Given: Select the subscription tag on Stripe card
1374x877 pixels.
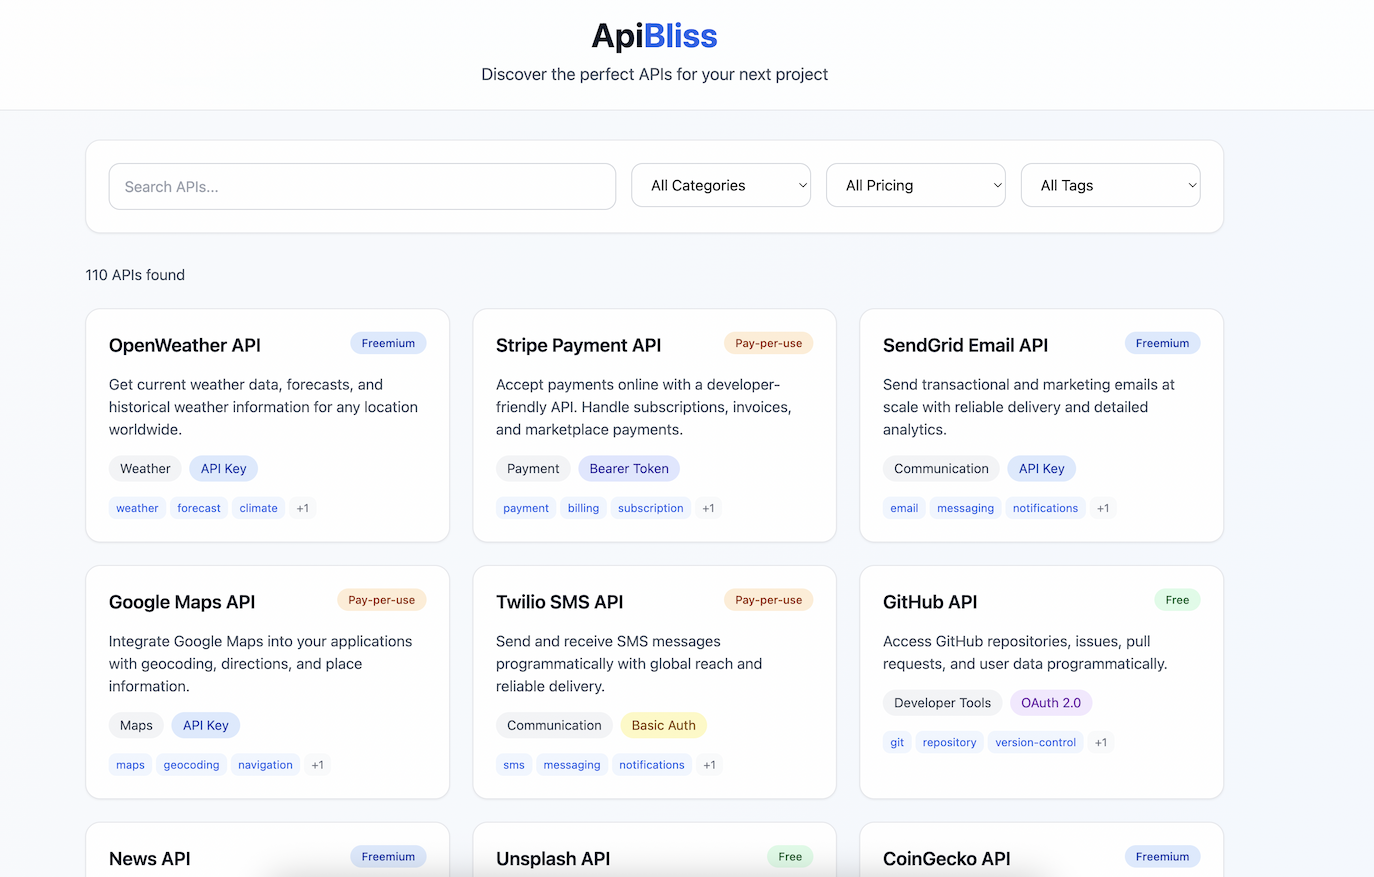Looking at the screenshot, I should [x=650, y=508].
